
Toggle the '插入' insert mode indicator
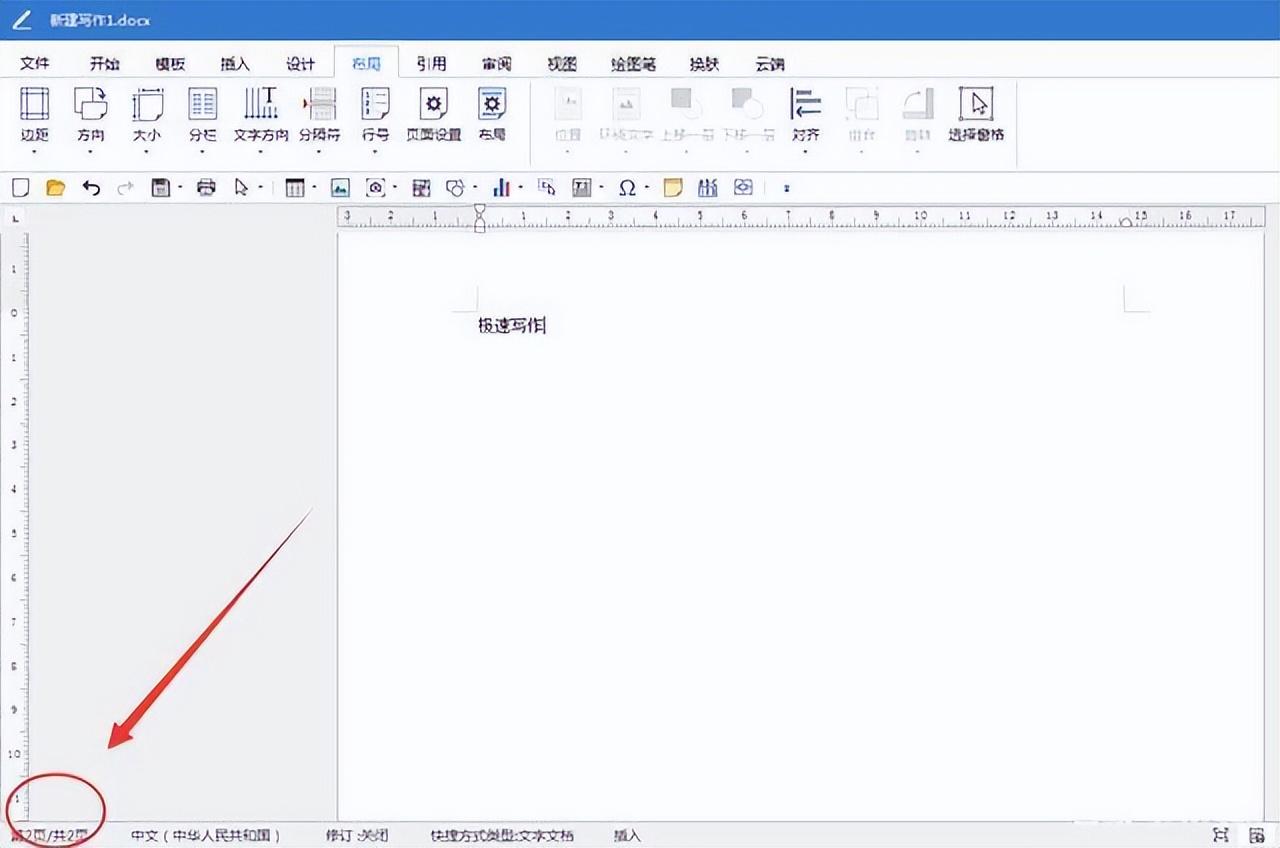627,835
